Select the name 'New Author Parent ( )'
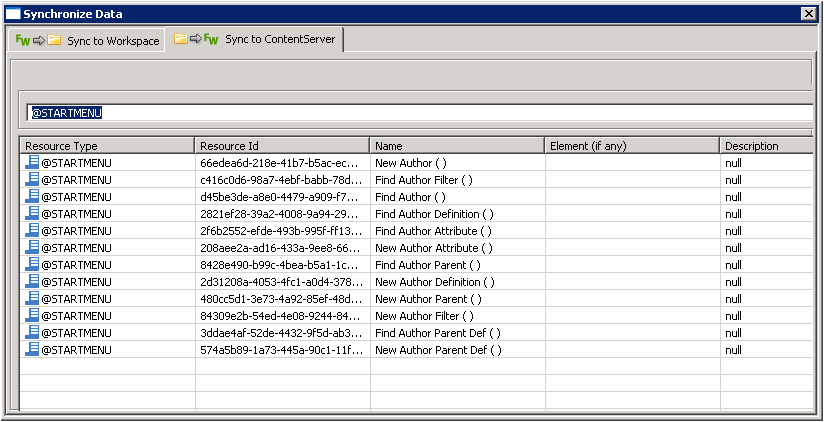This screenshot has width=824, height=422. (x=428, y=299)
